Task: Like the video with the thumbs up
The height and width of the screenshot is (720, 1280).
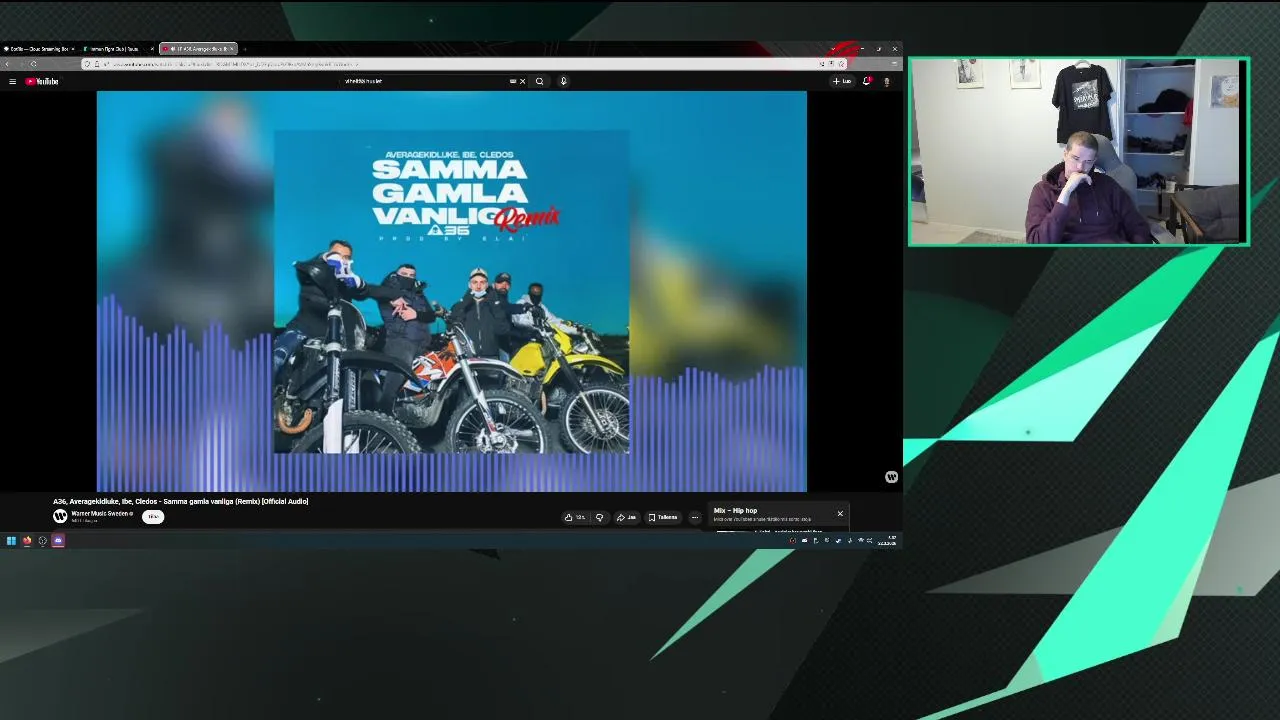Action: (574, 517)
